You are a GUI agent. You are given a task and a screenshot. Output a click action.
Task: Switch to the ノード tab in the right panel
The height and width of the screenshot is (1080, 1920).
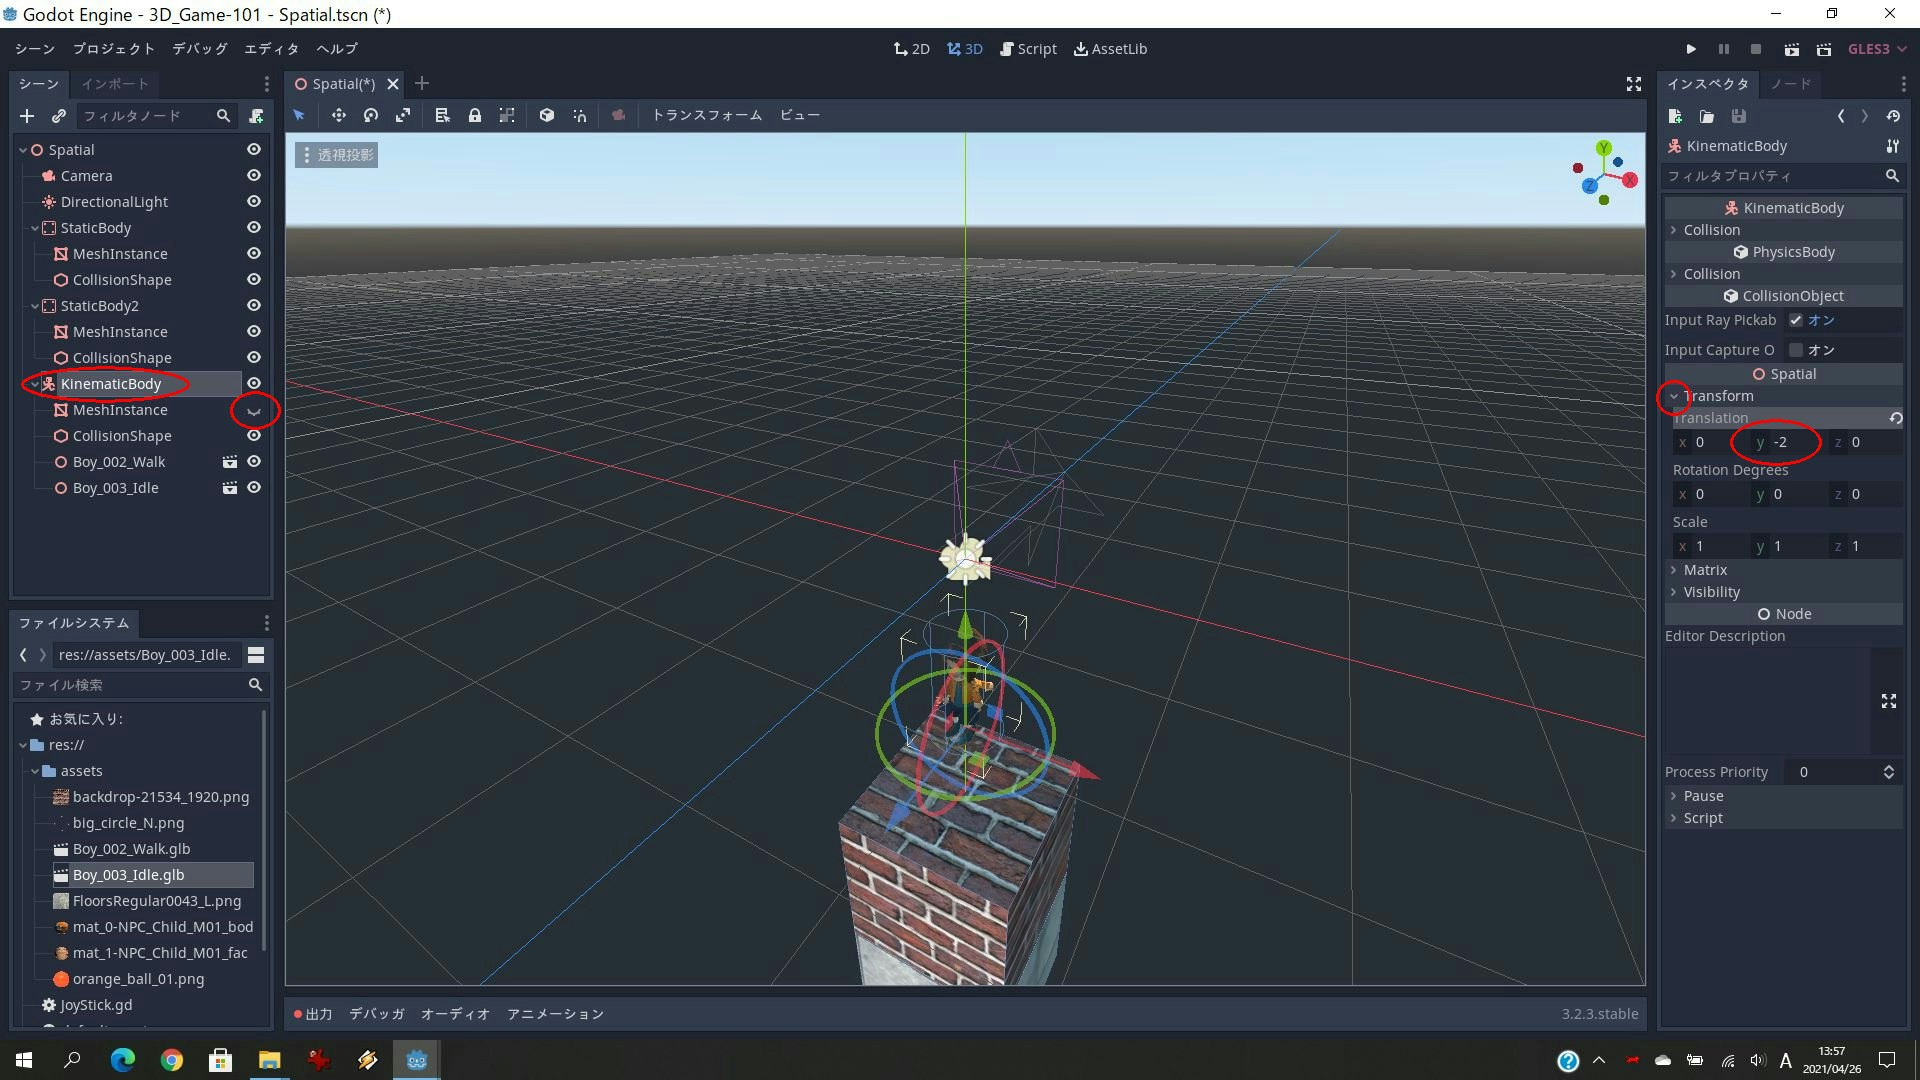(1790, 84)
